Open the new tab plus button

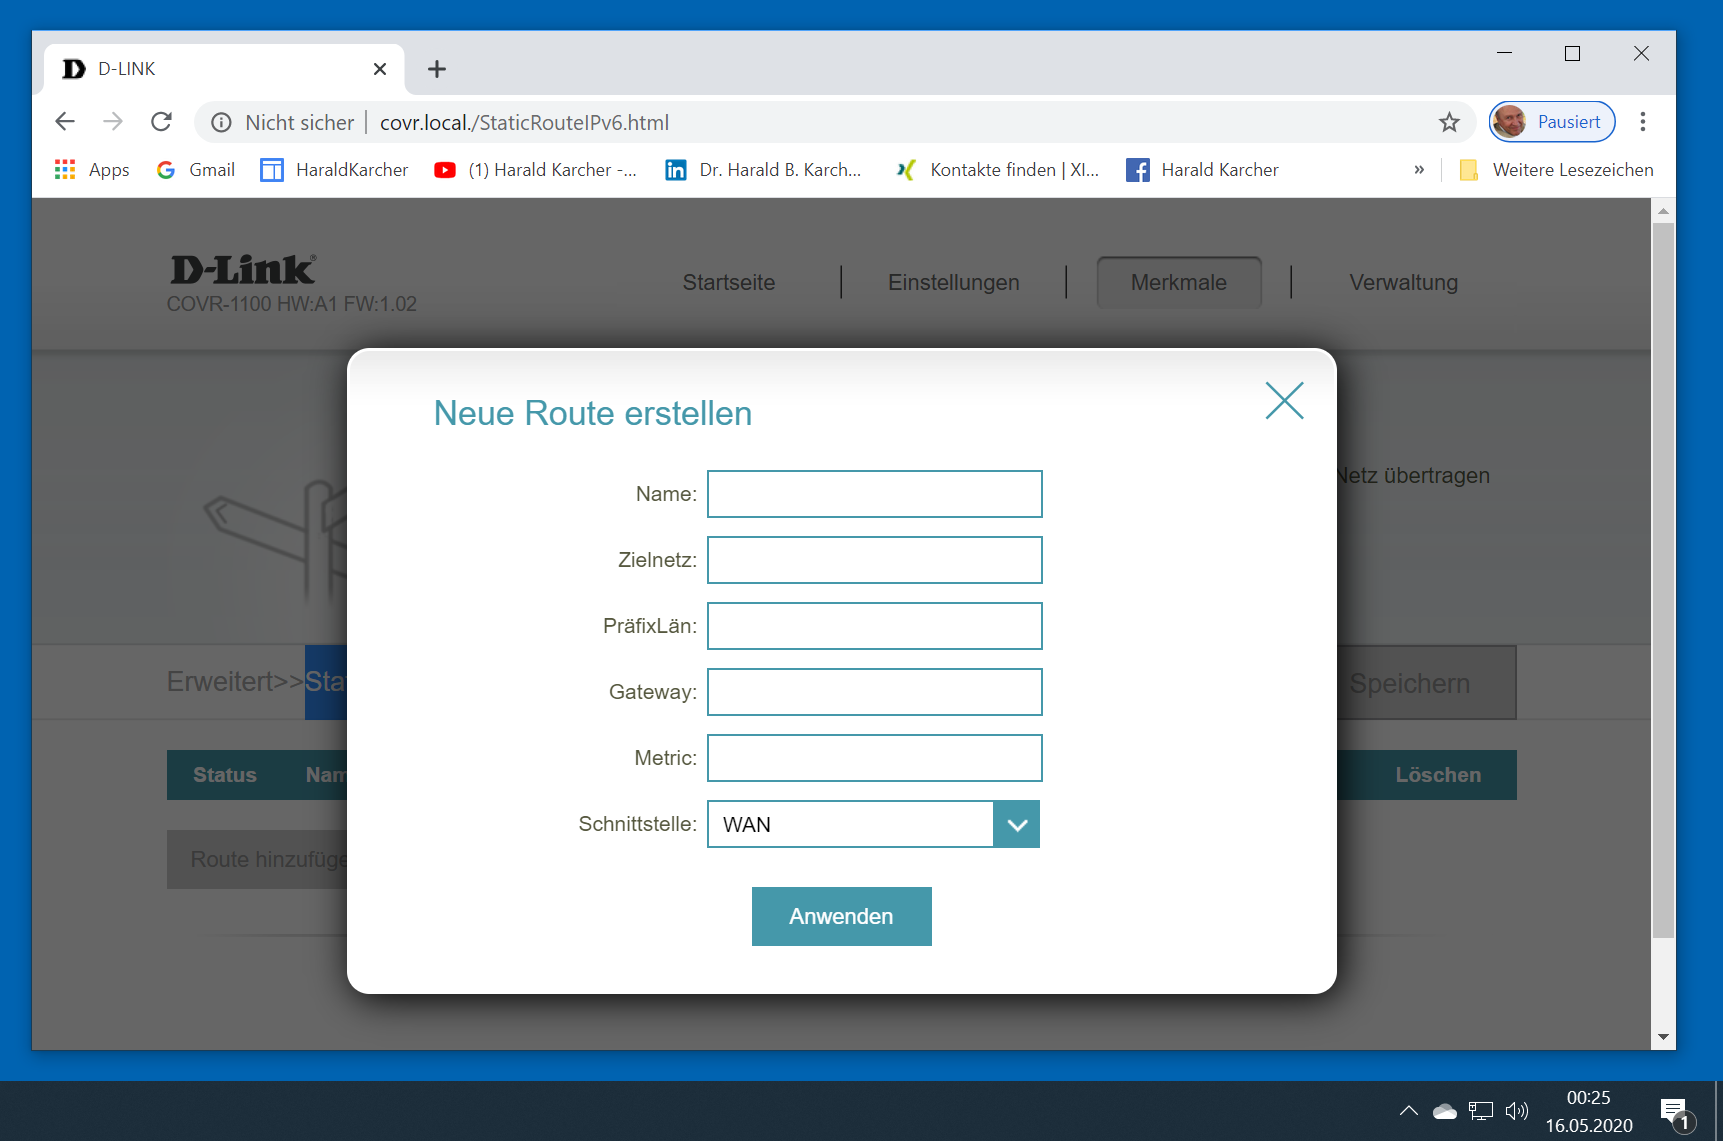click(x=436, y=69)
